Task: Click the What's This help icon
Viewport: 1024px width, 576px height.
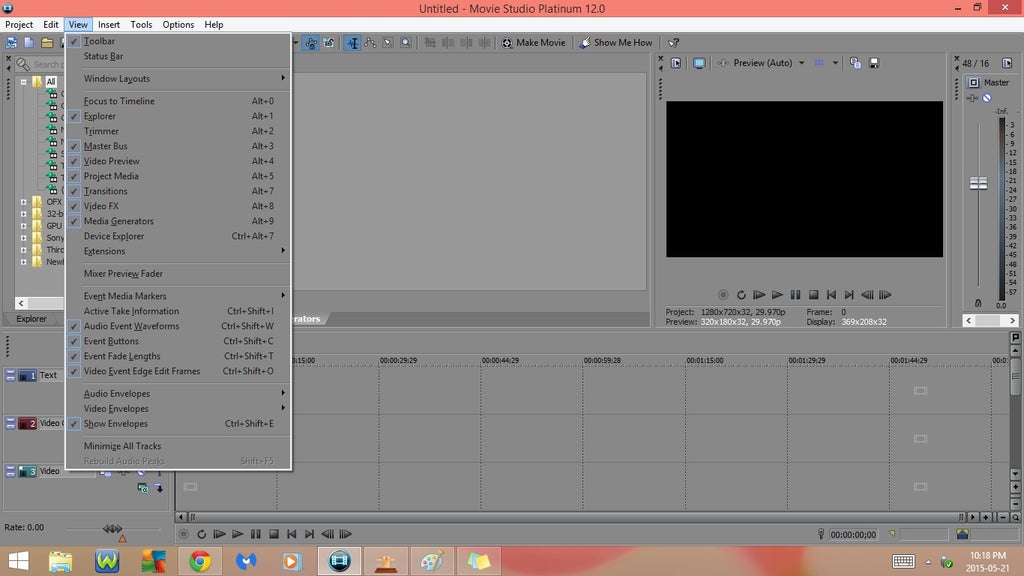Action: click(674, 43)
